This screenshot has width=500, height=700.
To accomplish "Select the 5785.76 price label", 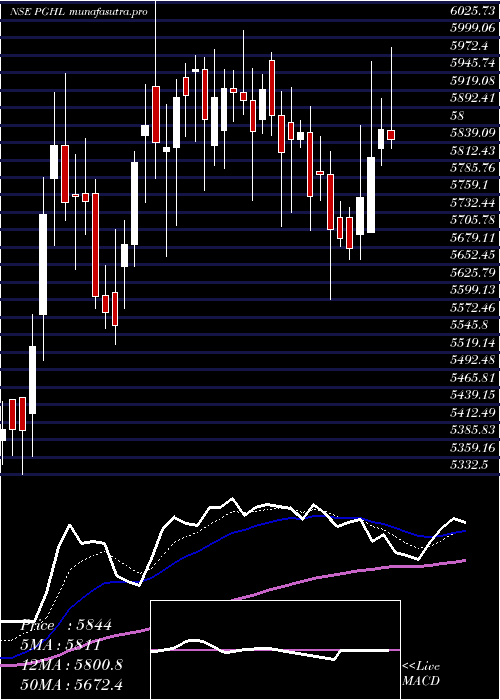I will pyautogui.click(x=472, y=168).
